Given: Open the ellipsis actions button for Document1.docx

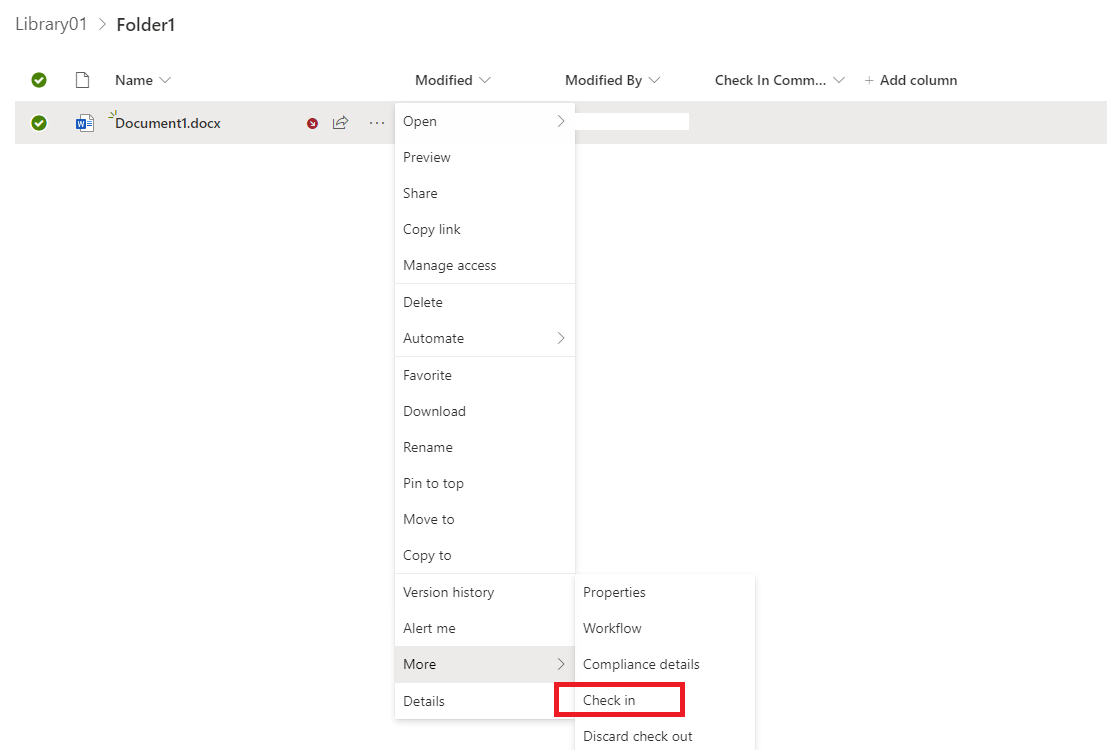Looking at the screenshot, I should (377, 123).
